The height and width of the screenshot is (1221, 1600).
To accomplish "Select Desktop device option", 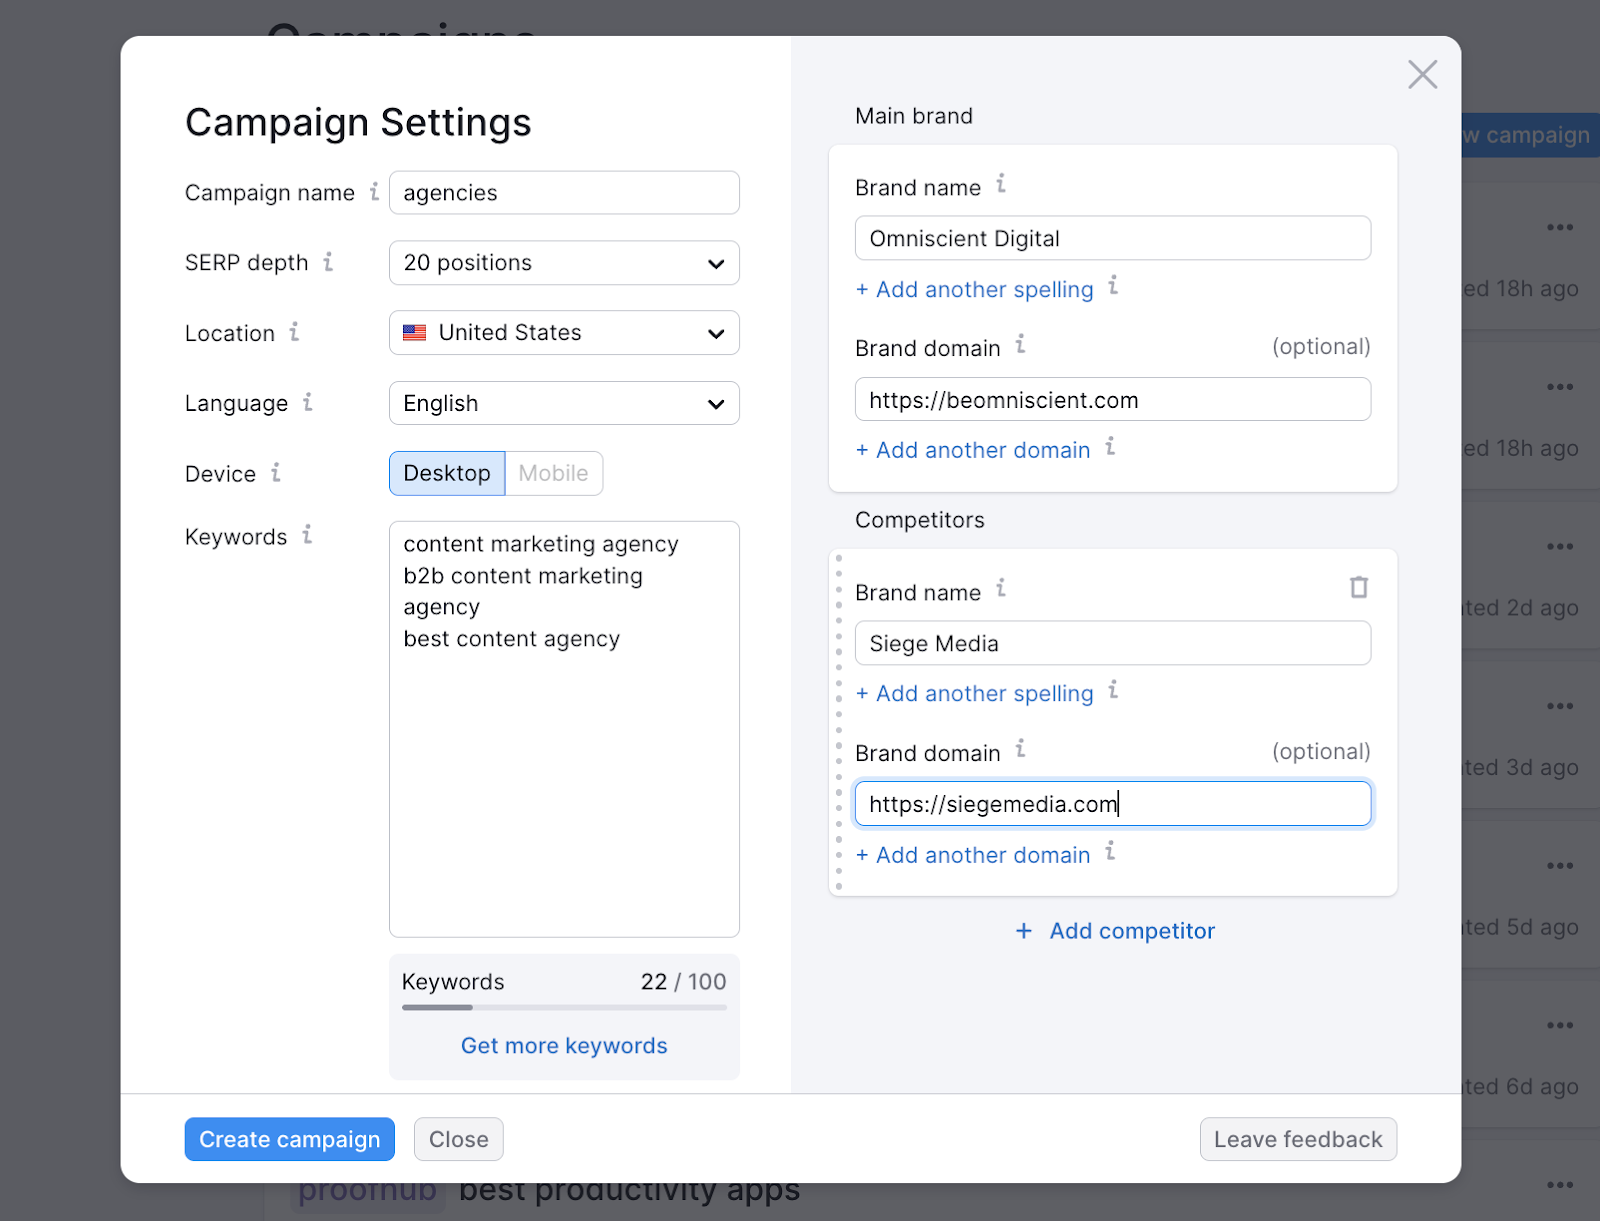I will point(447,473).
